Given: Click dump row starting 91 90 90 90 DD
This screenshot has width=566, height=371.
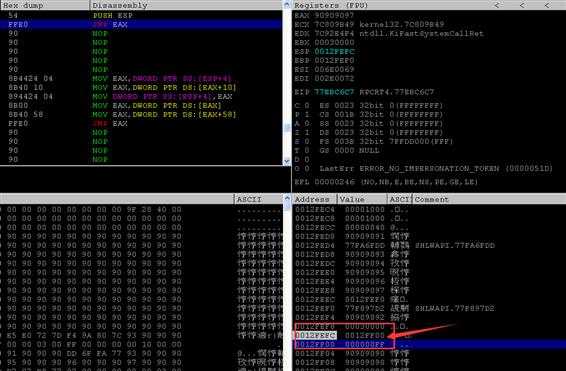Looking at the screenshot, I should click(x=141, y=354).
